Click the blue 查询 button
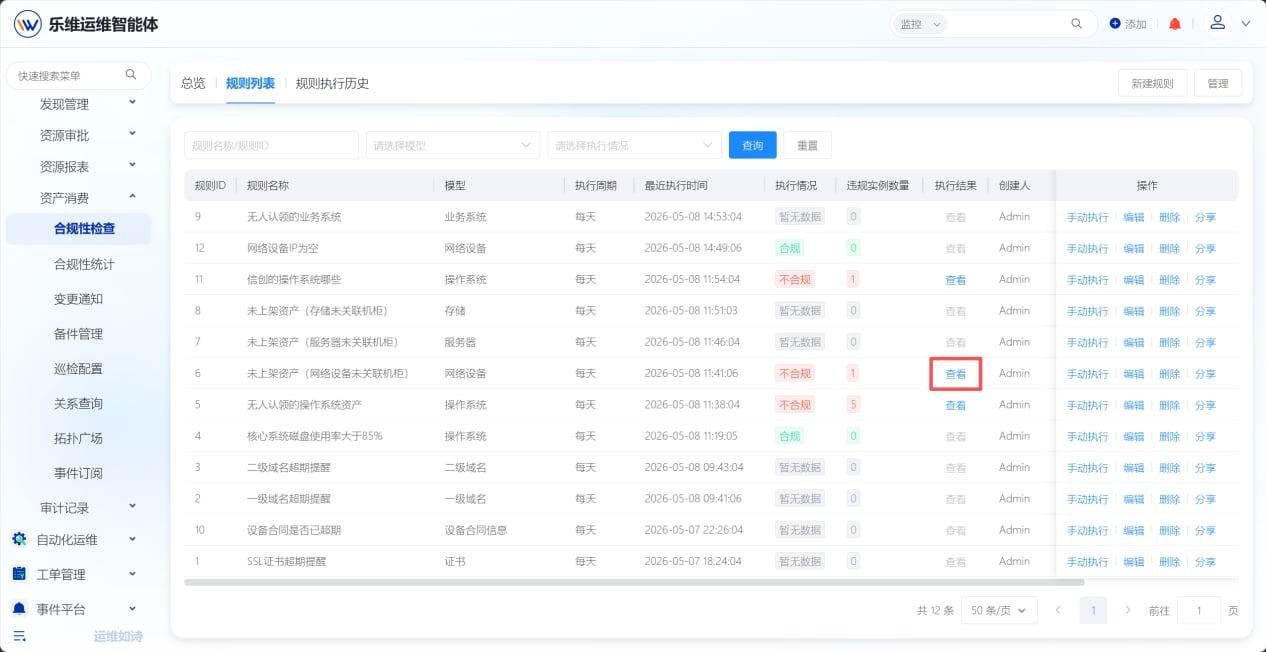 click(x=753, y=145)
